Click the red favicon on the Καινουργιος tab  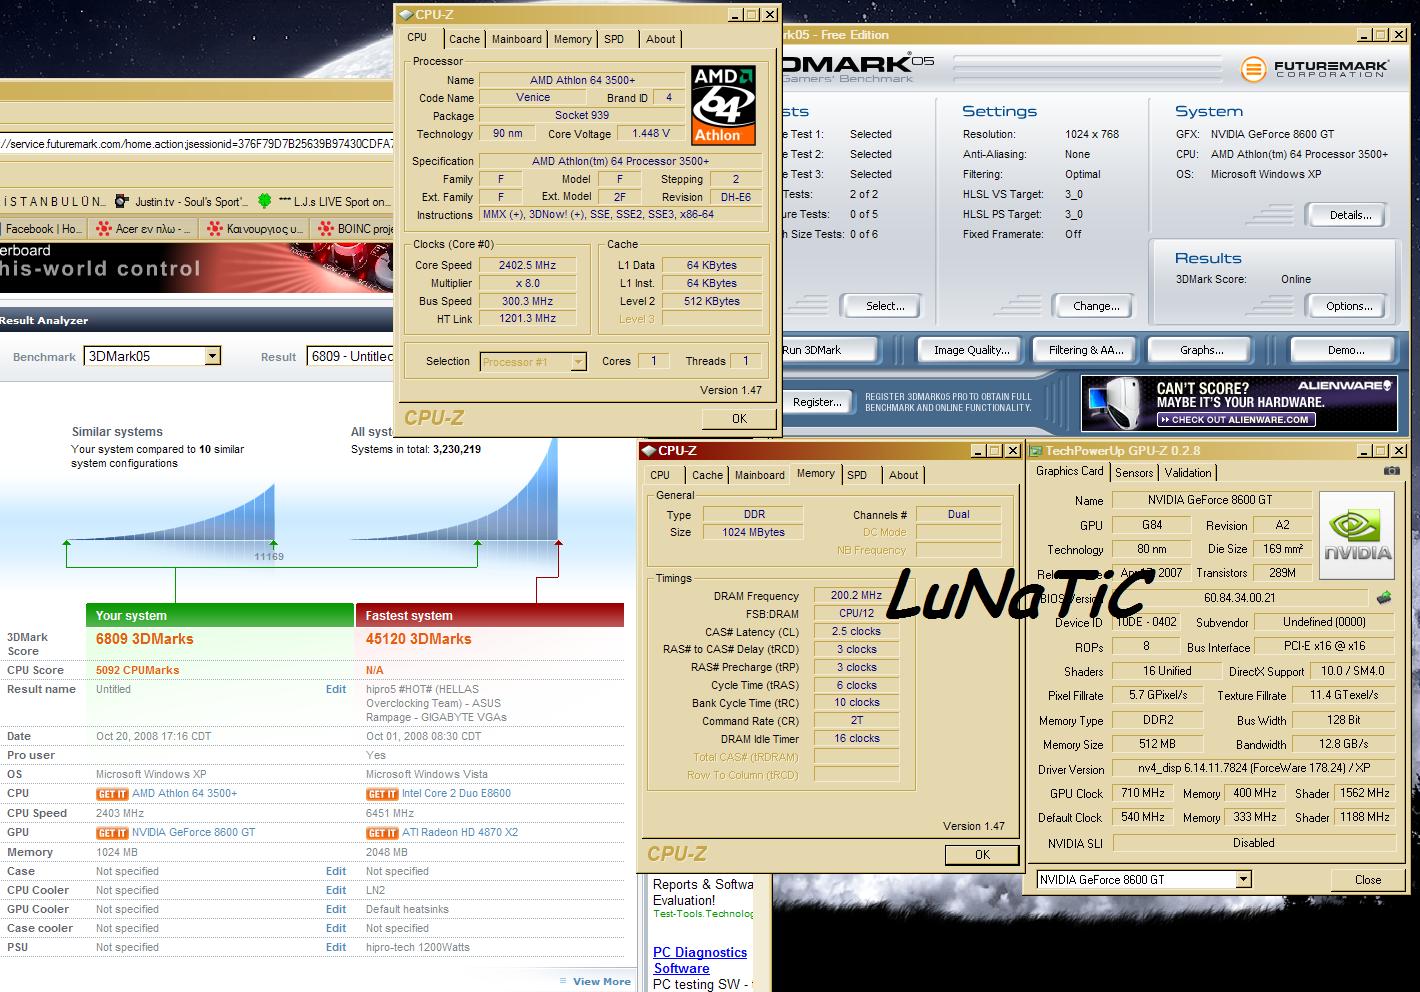[214, 229]
